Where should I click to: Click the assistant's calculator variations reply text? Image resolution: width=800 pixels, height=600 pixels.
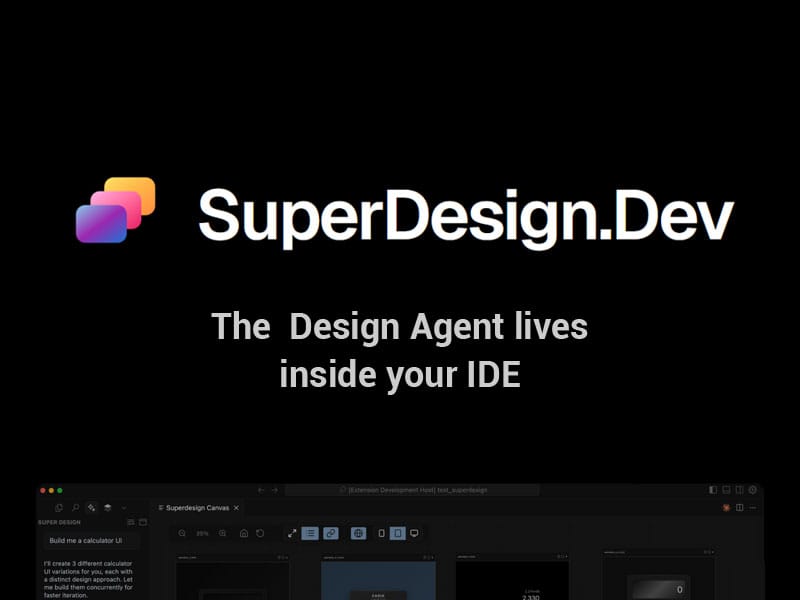coord(88,580)
